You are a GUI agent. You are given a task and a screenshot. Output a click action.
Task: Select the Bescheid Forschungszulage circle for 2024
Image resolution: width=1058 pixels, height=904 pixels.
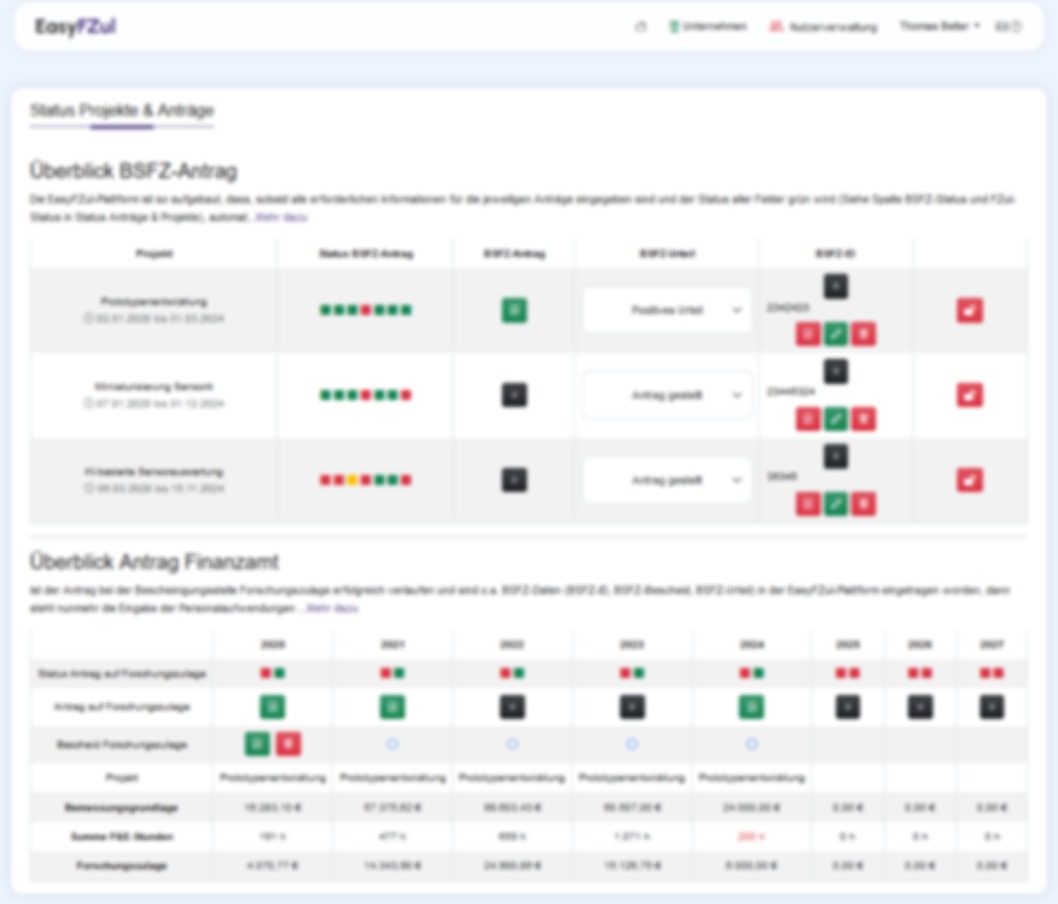click(x=752, y=744)
